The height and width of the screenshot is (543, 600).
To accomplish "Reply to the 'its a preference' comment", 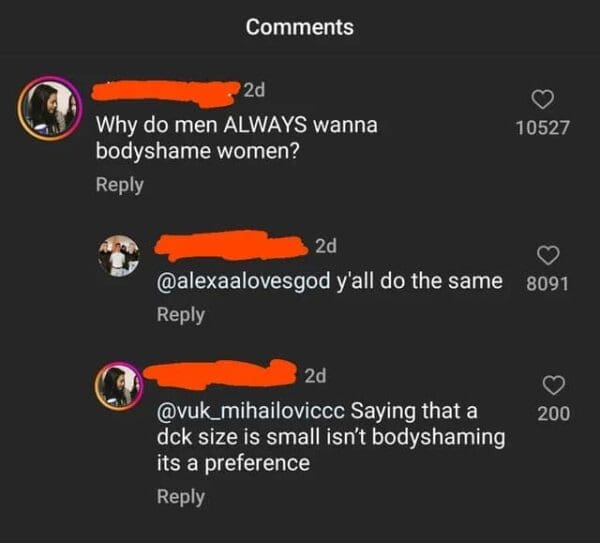I will pyautogui.click(x=181, y=496).
